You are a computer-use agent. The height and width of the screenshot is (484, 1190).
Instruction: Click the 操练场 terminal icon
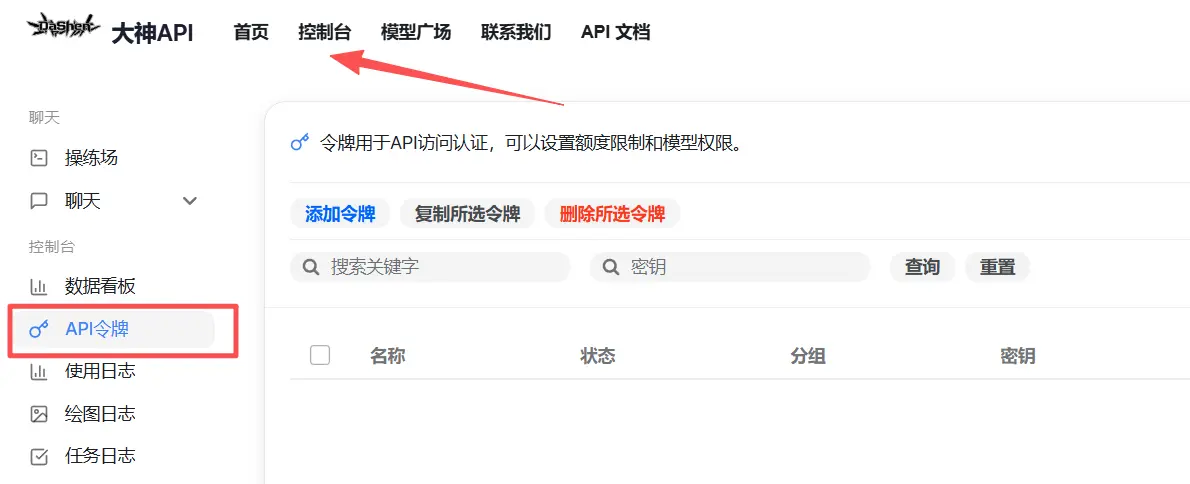click(x=39, y=158)
